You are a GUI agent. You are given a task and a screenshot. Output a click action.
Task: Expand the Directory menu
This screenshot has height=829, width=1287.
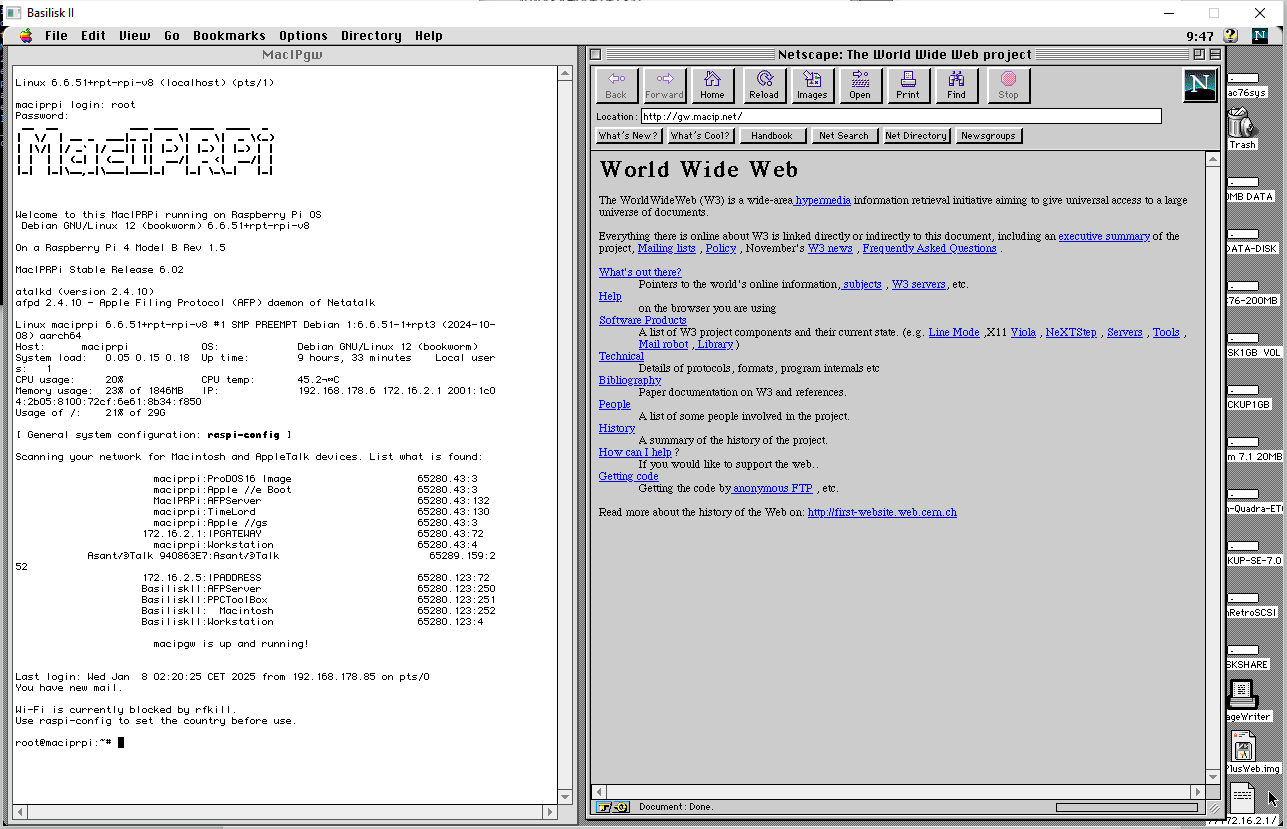tap(371, 36)
